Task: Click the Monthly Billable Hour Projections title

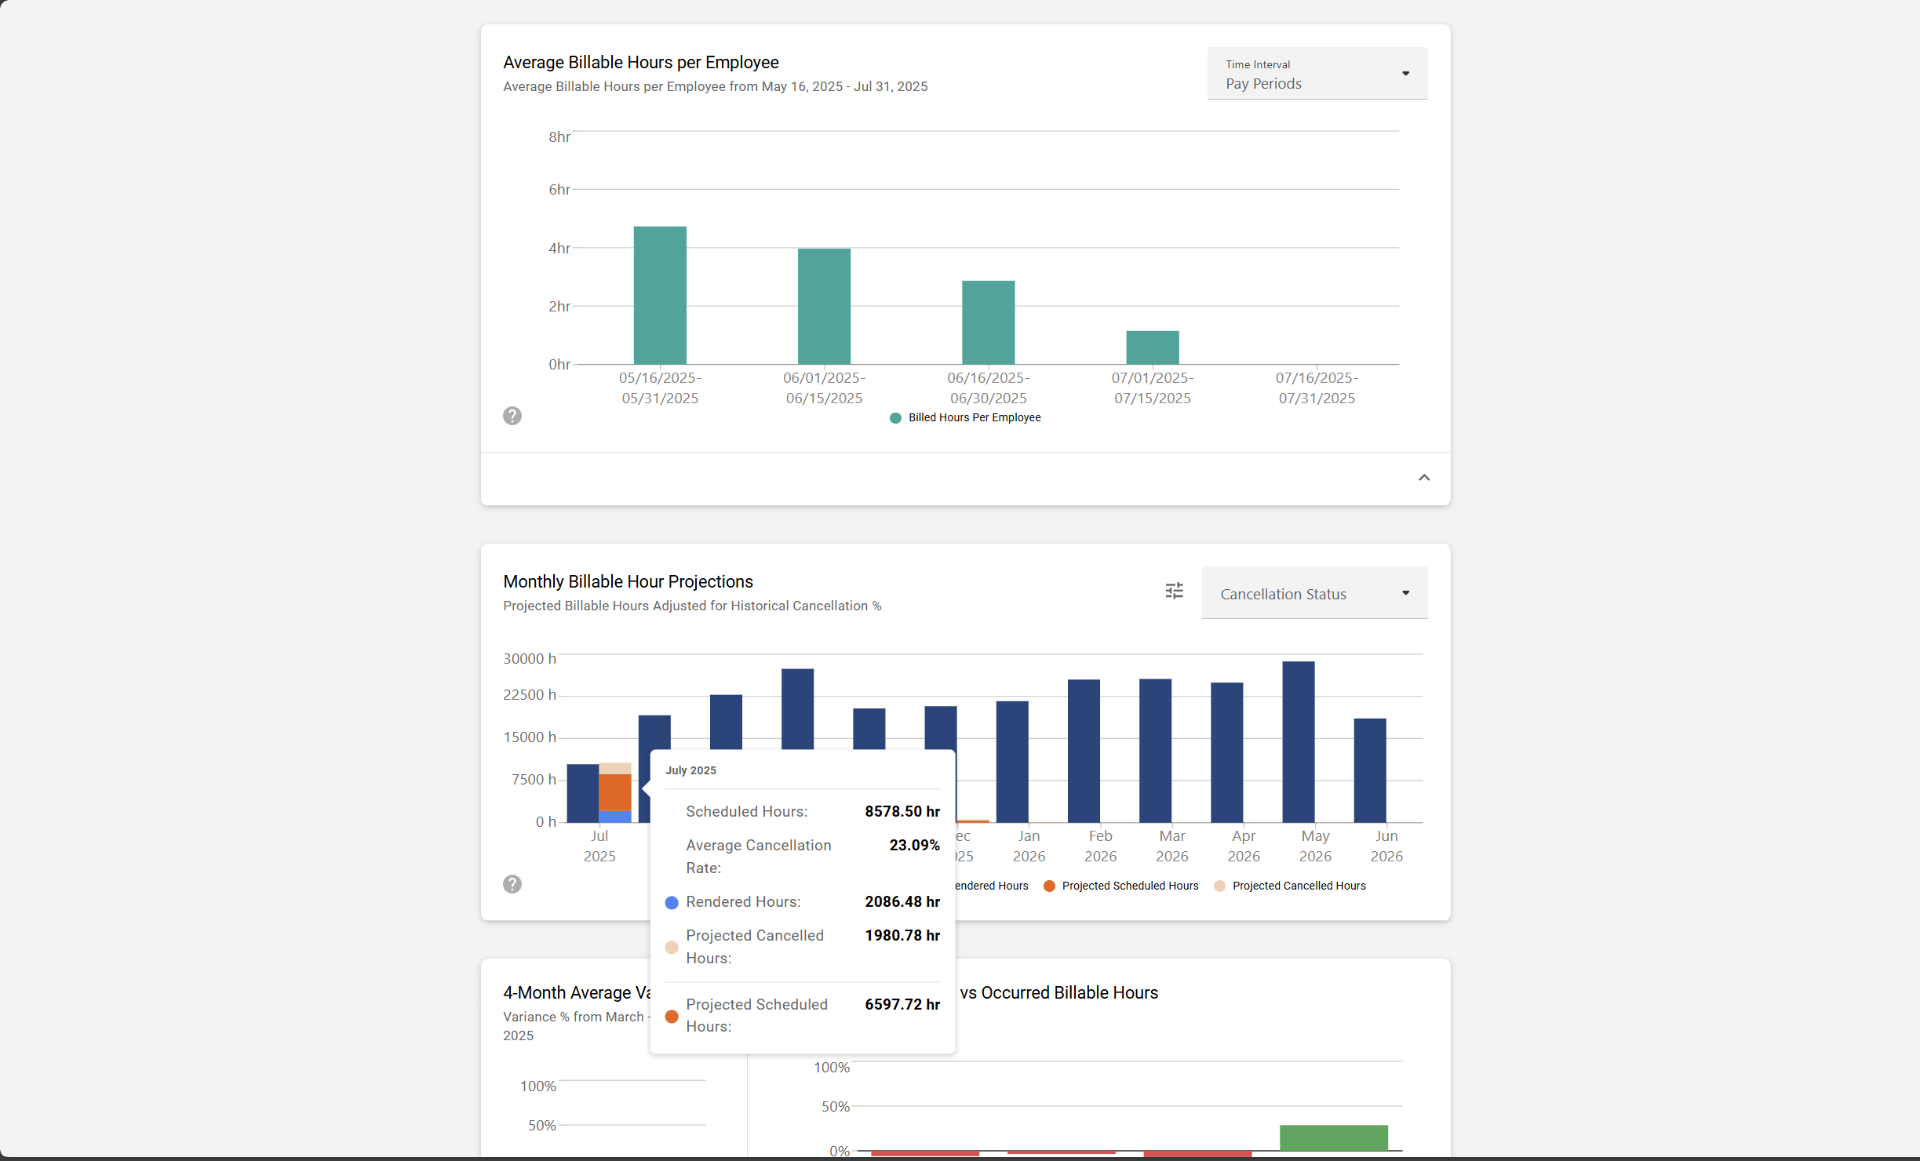Action: click(x=627, y=581)
